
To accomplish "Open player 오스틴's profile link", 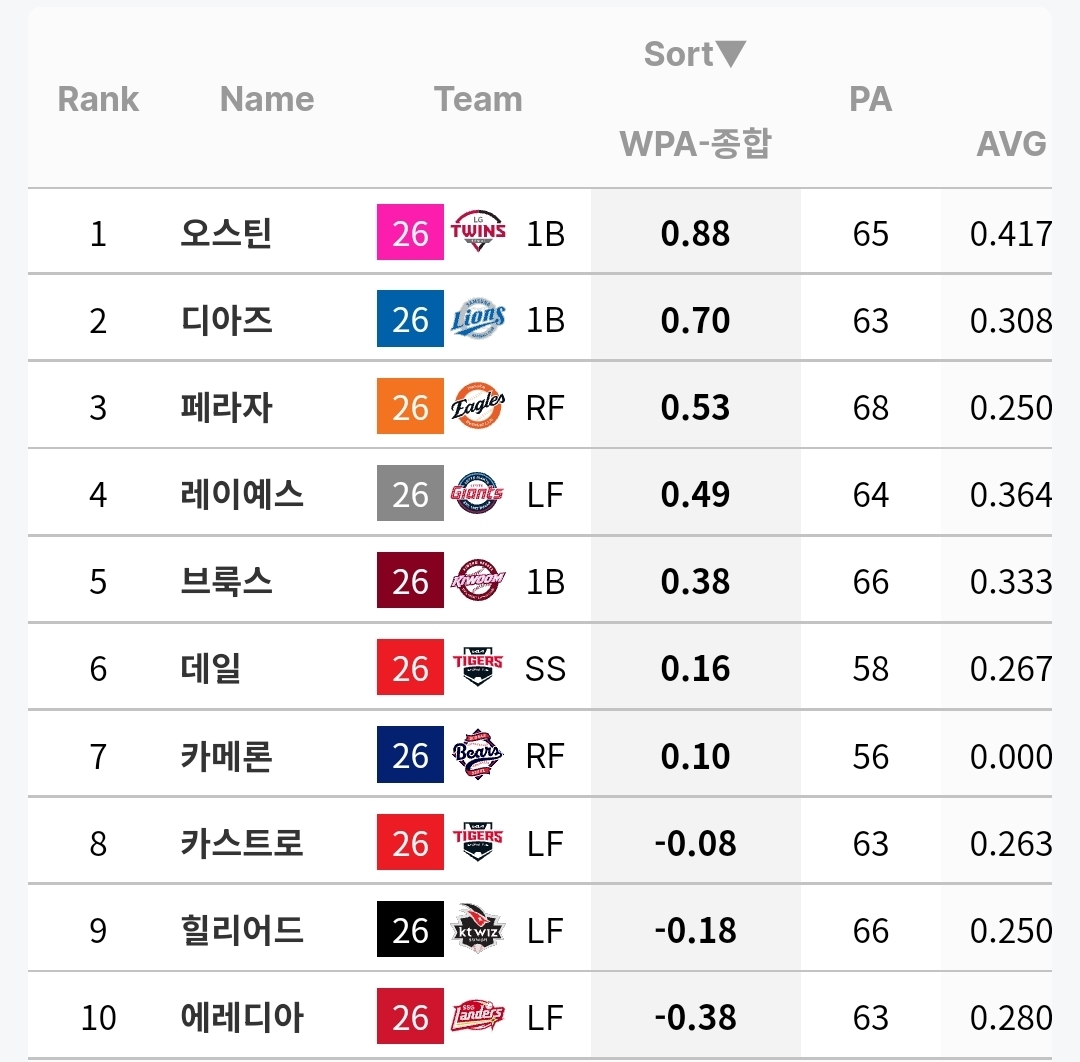I will [227, 233].
